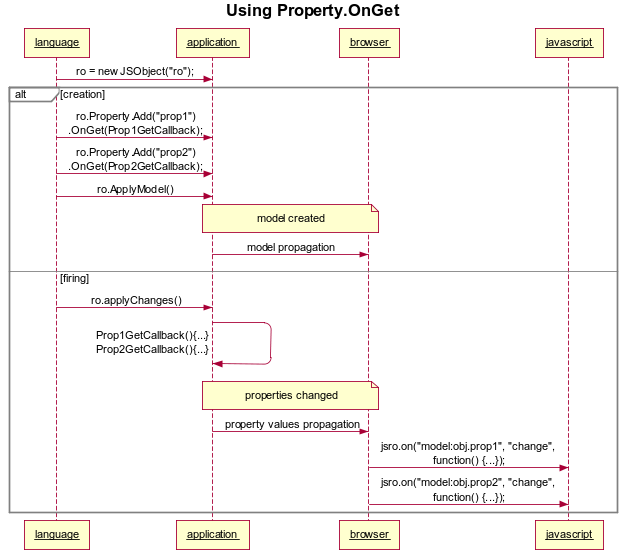
Task: Click the bottom application participant box
Action: [x=212, y=535]
